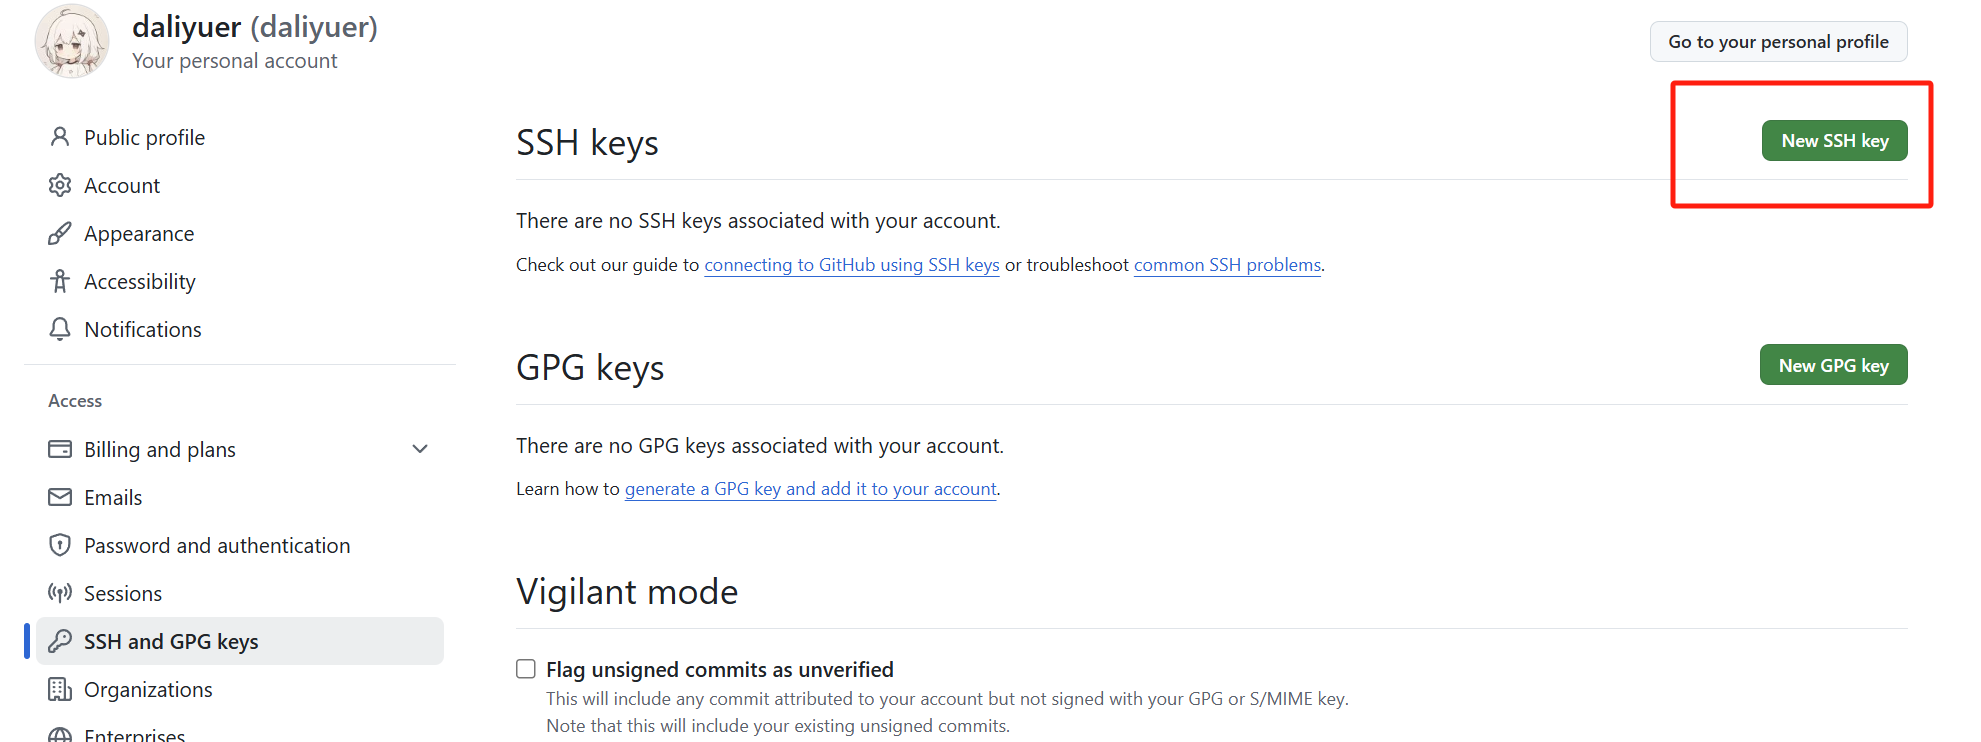This screenshot has width=1981, height=742.
Task: Click the bell icon beside Notifications
Action: 60,329
